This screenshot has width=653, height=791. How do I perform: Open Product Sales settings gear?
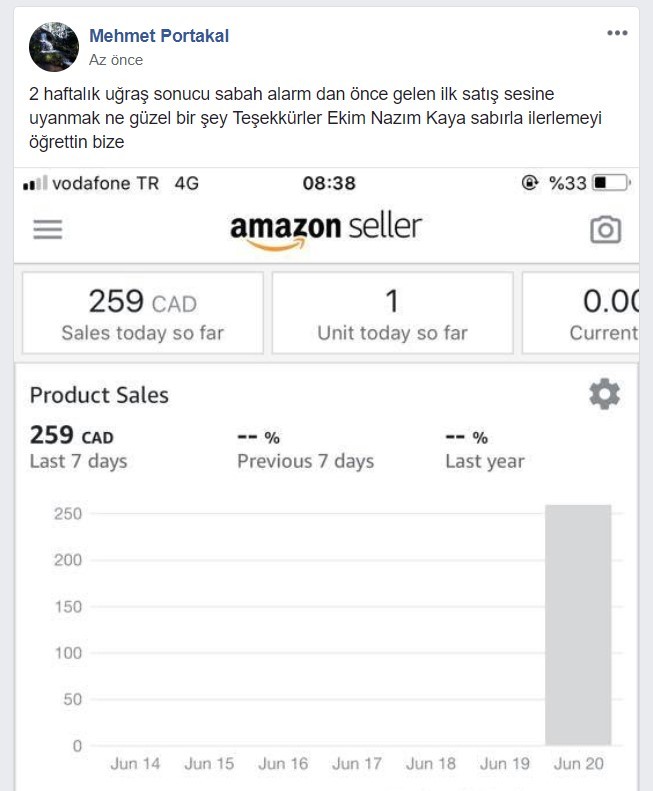click(605, 394)
